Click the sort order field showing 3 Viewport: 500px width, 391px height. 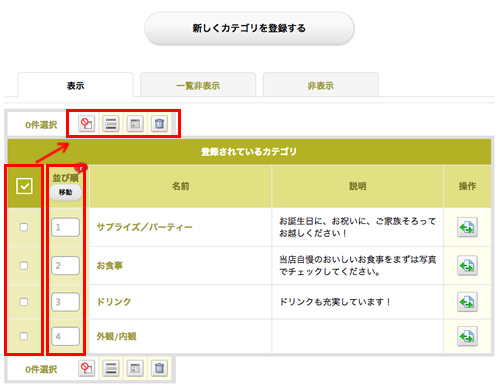pos(66,302)
